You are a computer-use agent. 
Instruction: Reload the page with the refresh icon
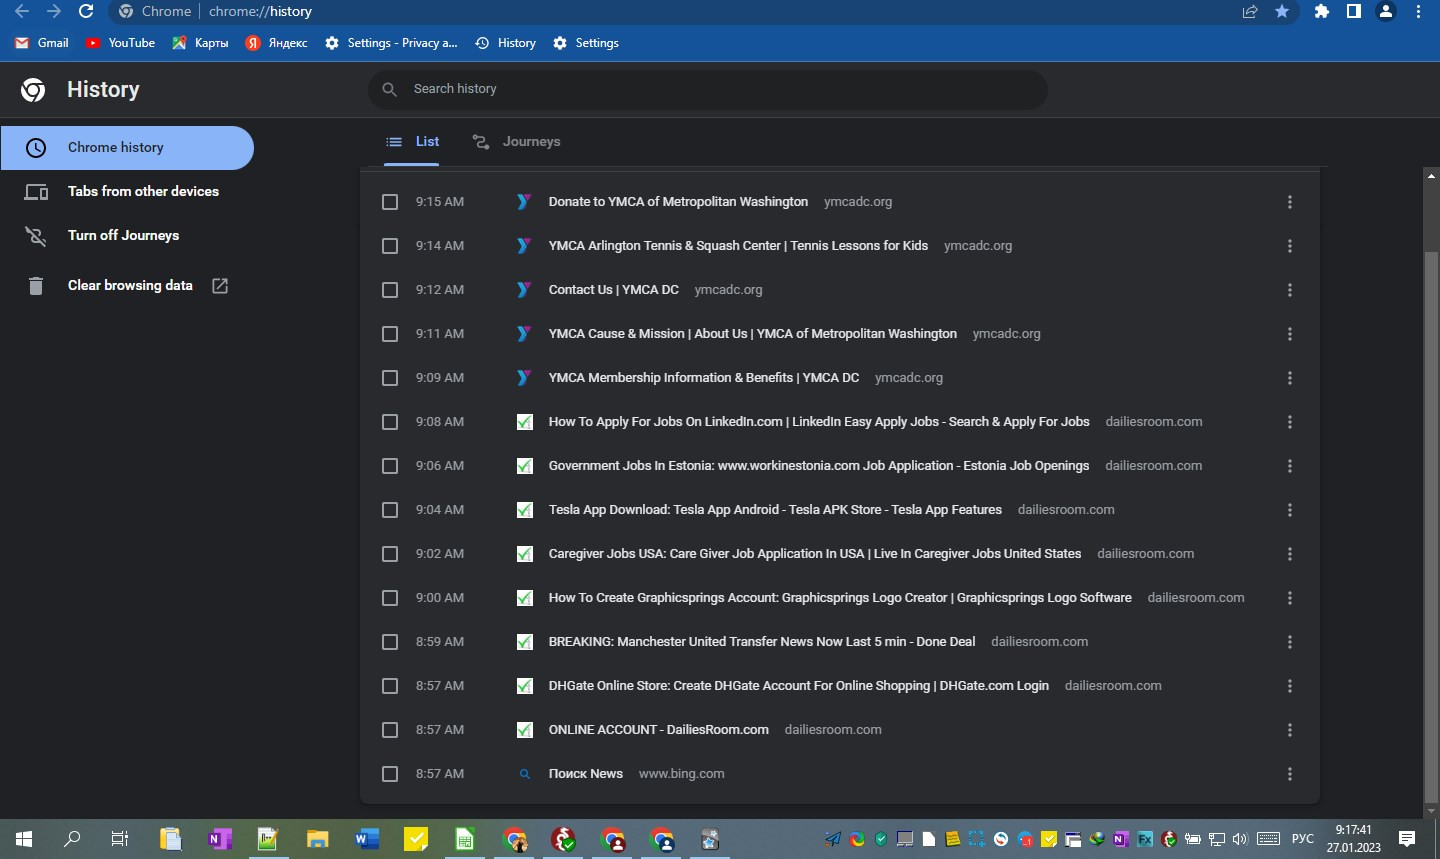pos(86,11)
